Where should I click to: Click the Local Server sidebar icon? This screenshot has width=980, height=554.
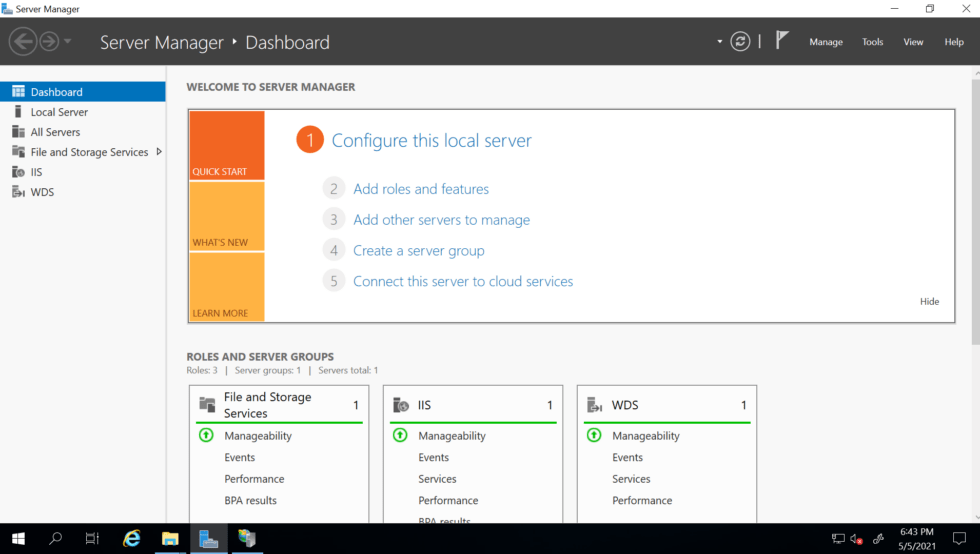coord(18,111)
